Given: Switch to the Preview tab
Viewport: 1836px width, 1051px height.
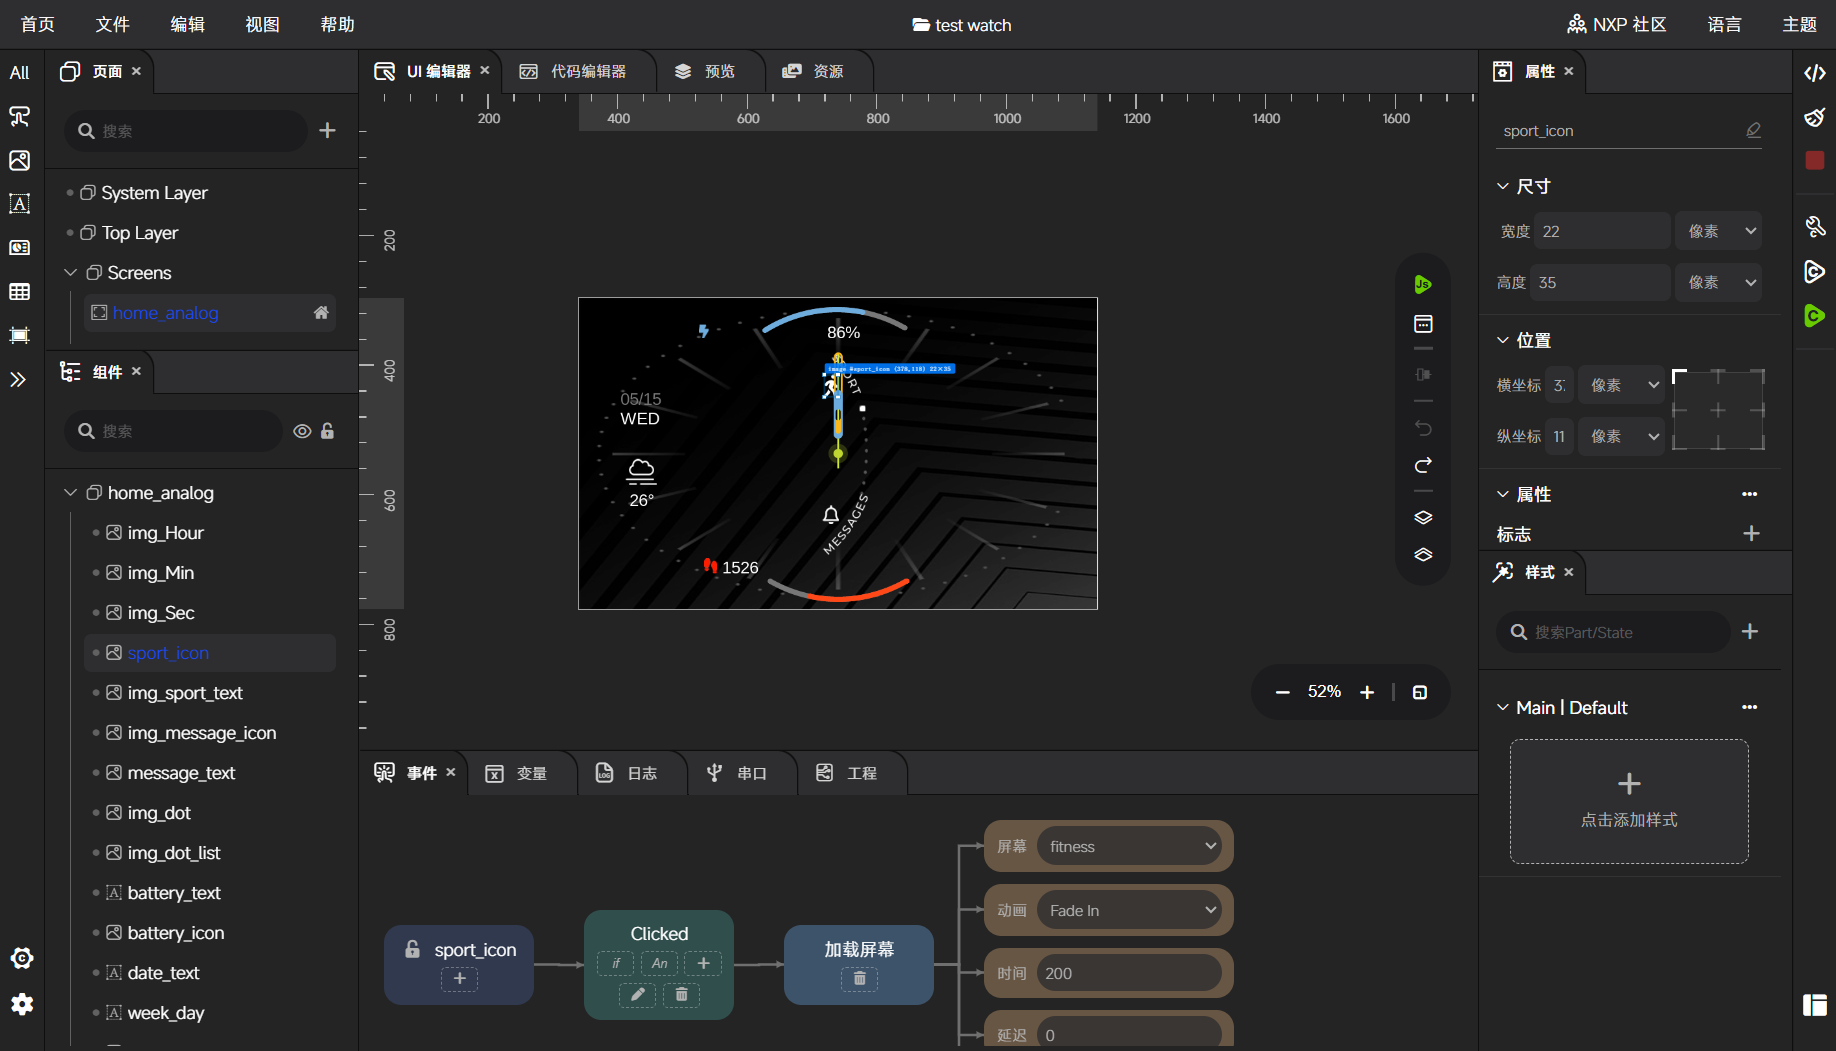Looking at the screenshot, I should pyautogui.click(x=705, y=72).
